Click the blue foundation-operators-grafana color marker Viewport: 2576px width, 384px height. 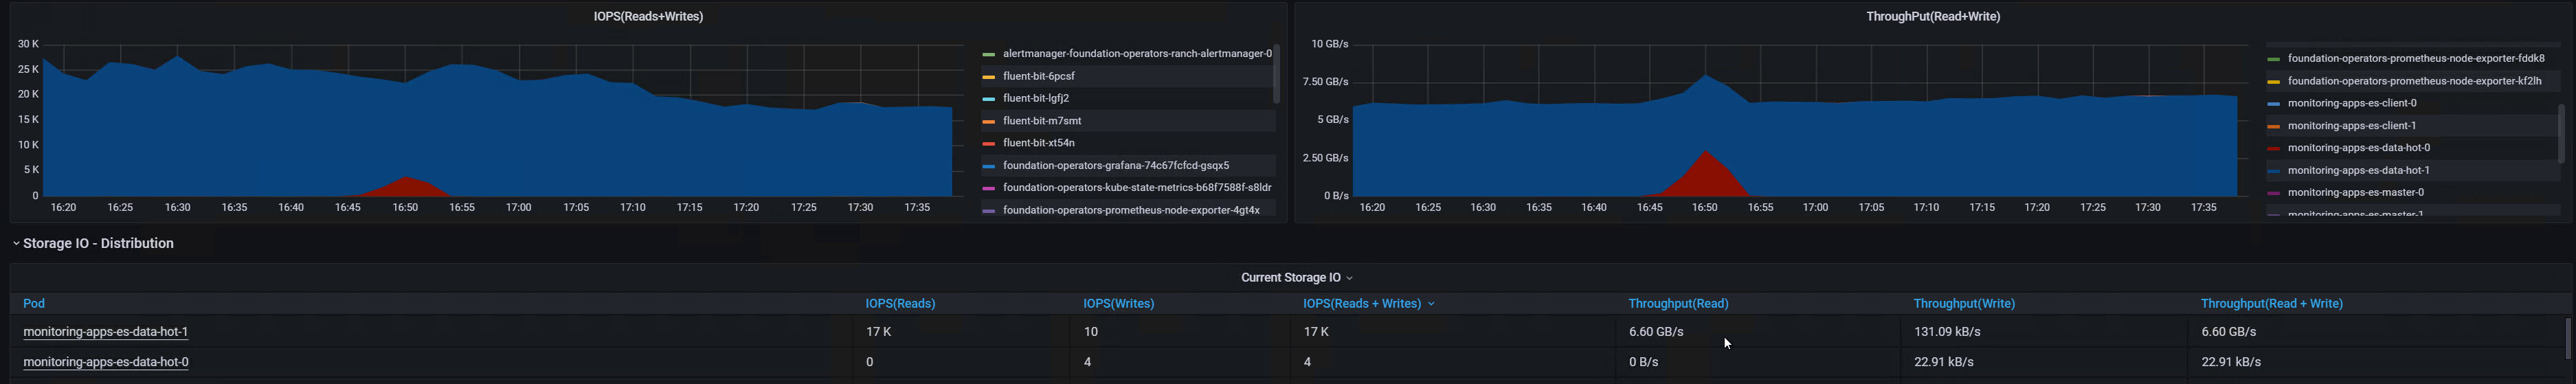(x=988, y=166)
